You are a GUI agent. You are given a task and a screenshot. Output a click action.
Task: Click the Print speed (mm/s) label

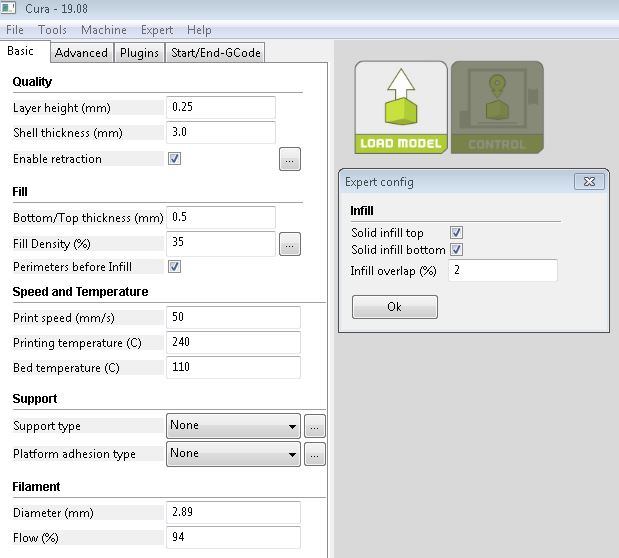pyautogui.click(x=64, y=318)
